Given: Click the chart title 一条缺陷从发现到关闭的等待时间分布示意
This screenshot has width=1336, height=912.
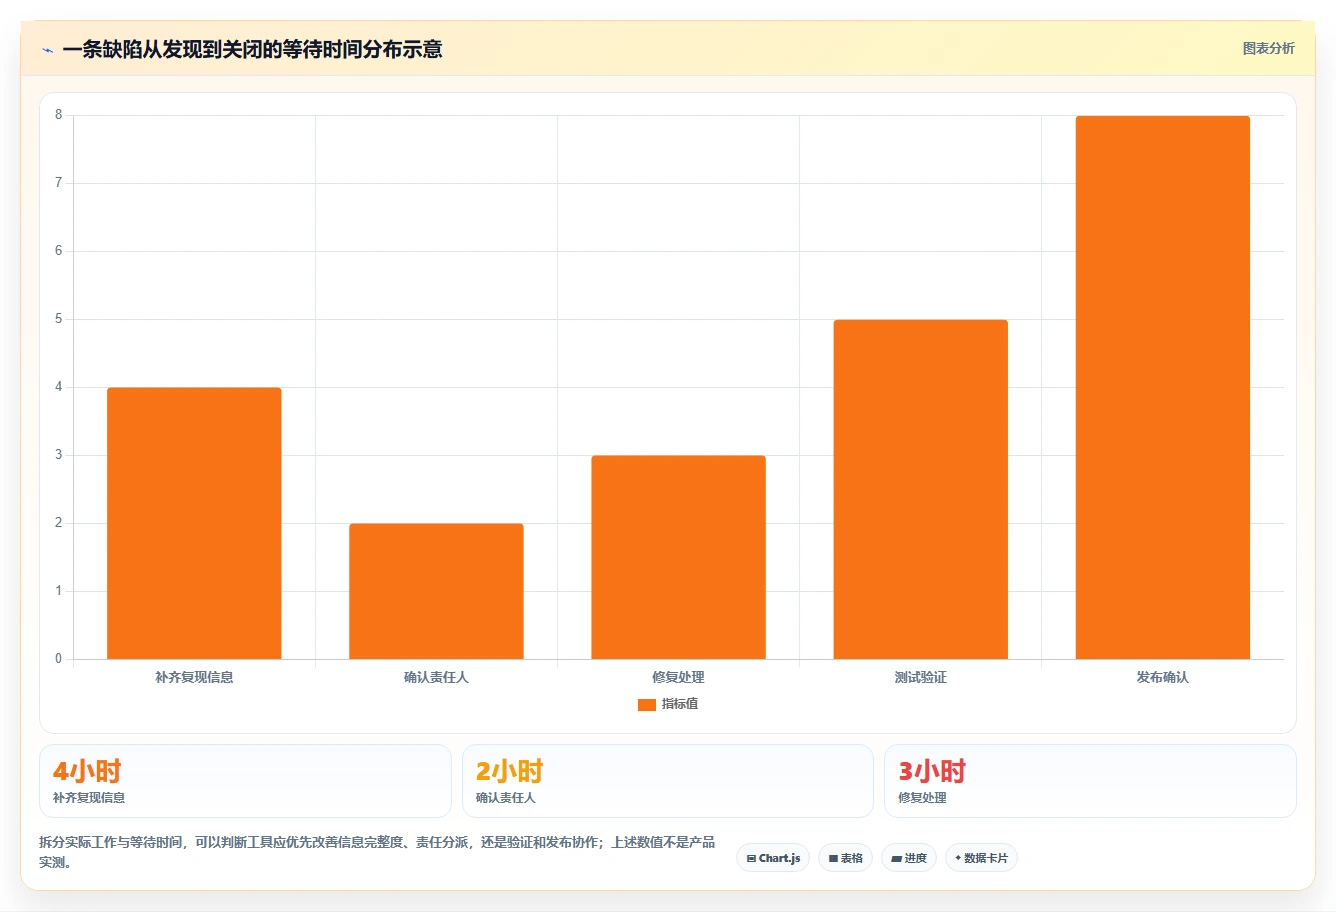Looking at the screenshot, I should (252, 49).
